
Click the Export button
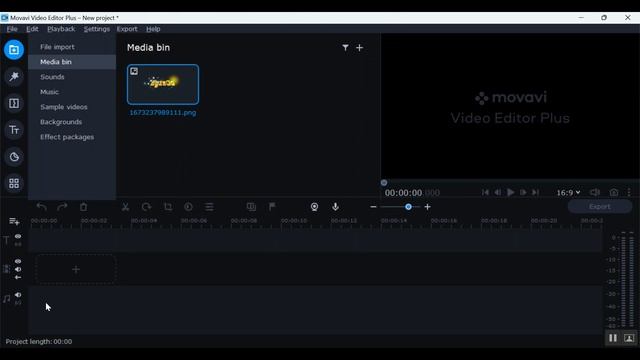tap(600, 207)
